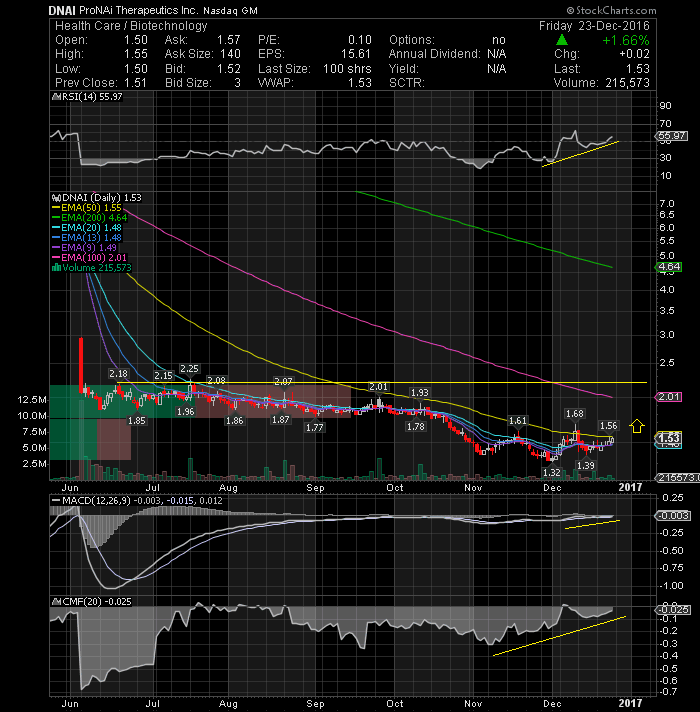This screenshot has width=700, height=712.
Task: Click the Options value no
Action: click(x=498, y=40)
